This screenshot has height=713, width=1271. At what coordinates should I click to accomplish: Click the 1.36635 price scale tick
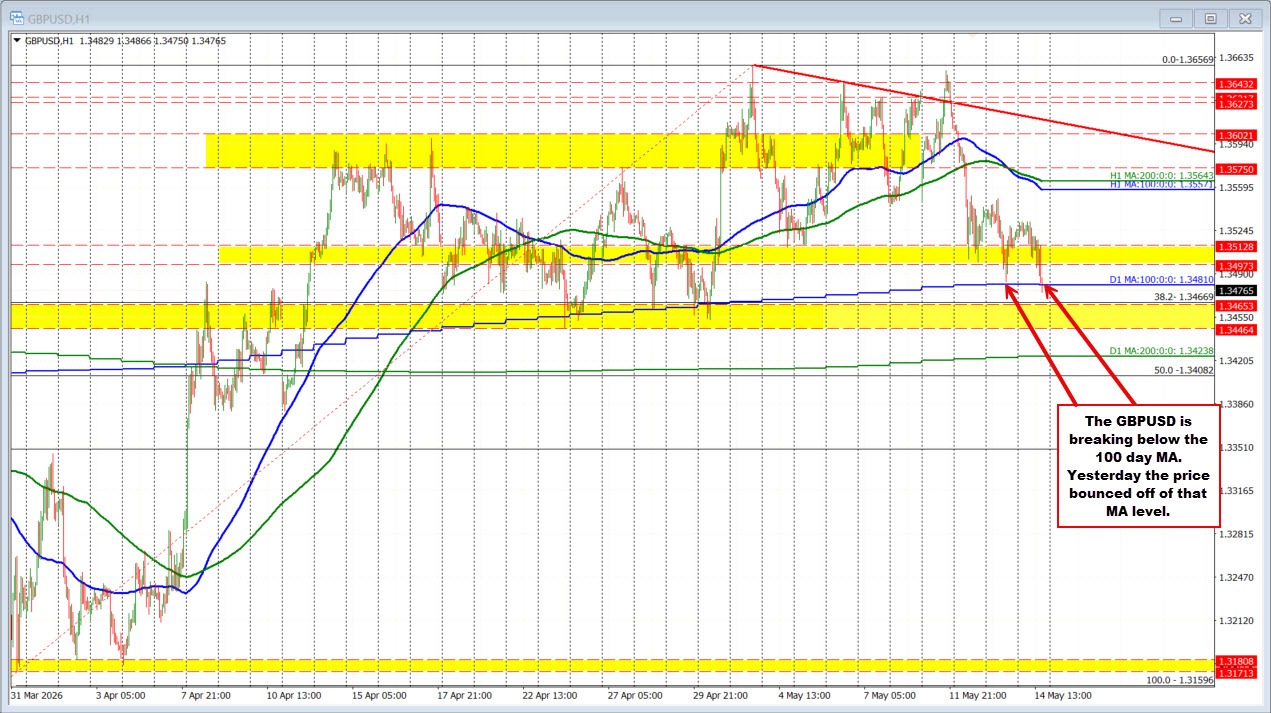click(x=1236, y=57)
